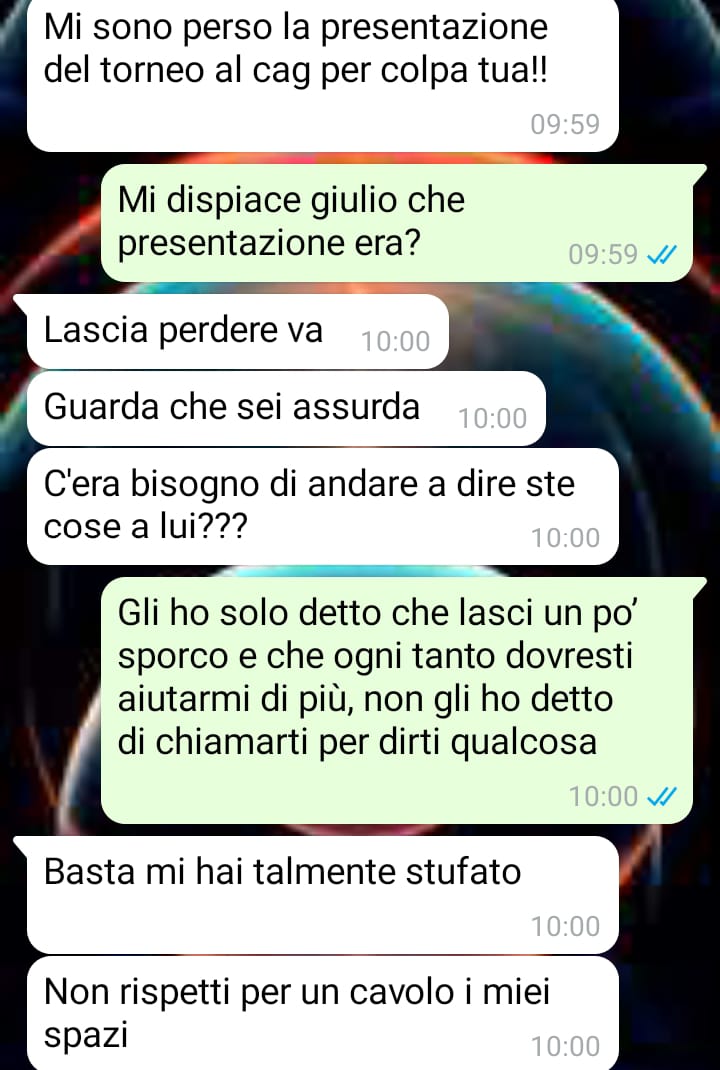Select the 'Guarda che sei assurda' message
The image size is (720, 1070).
[x=287, y=409]
